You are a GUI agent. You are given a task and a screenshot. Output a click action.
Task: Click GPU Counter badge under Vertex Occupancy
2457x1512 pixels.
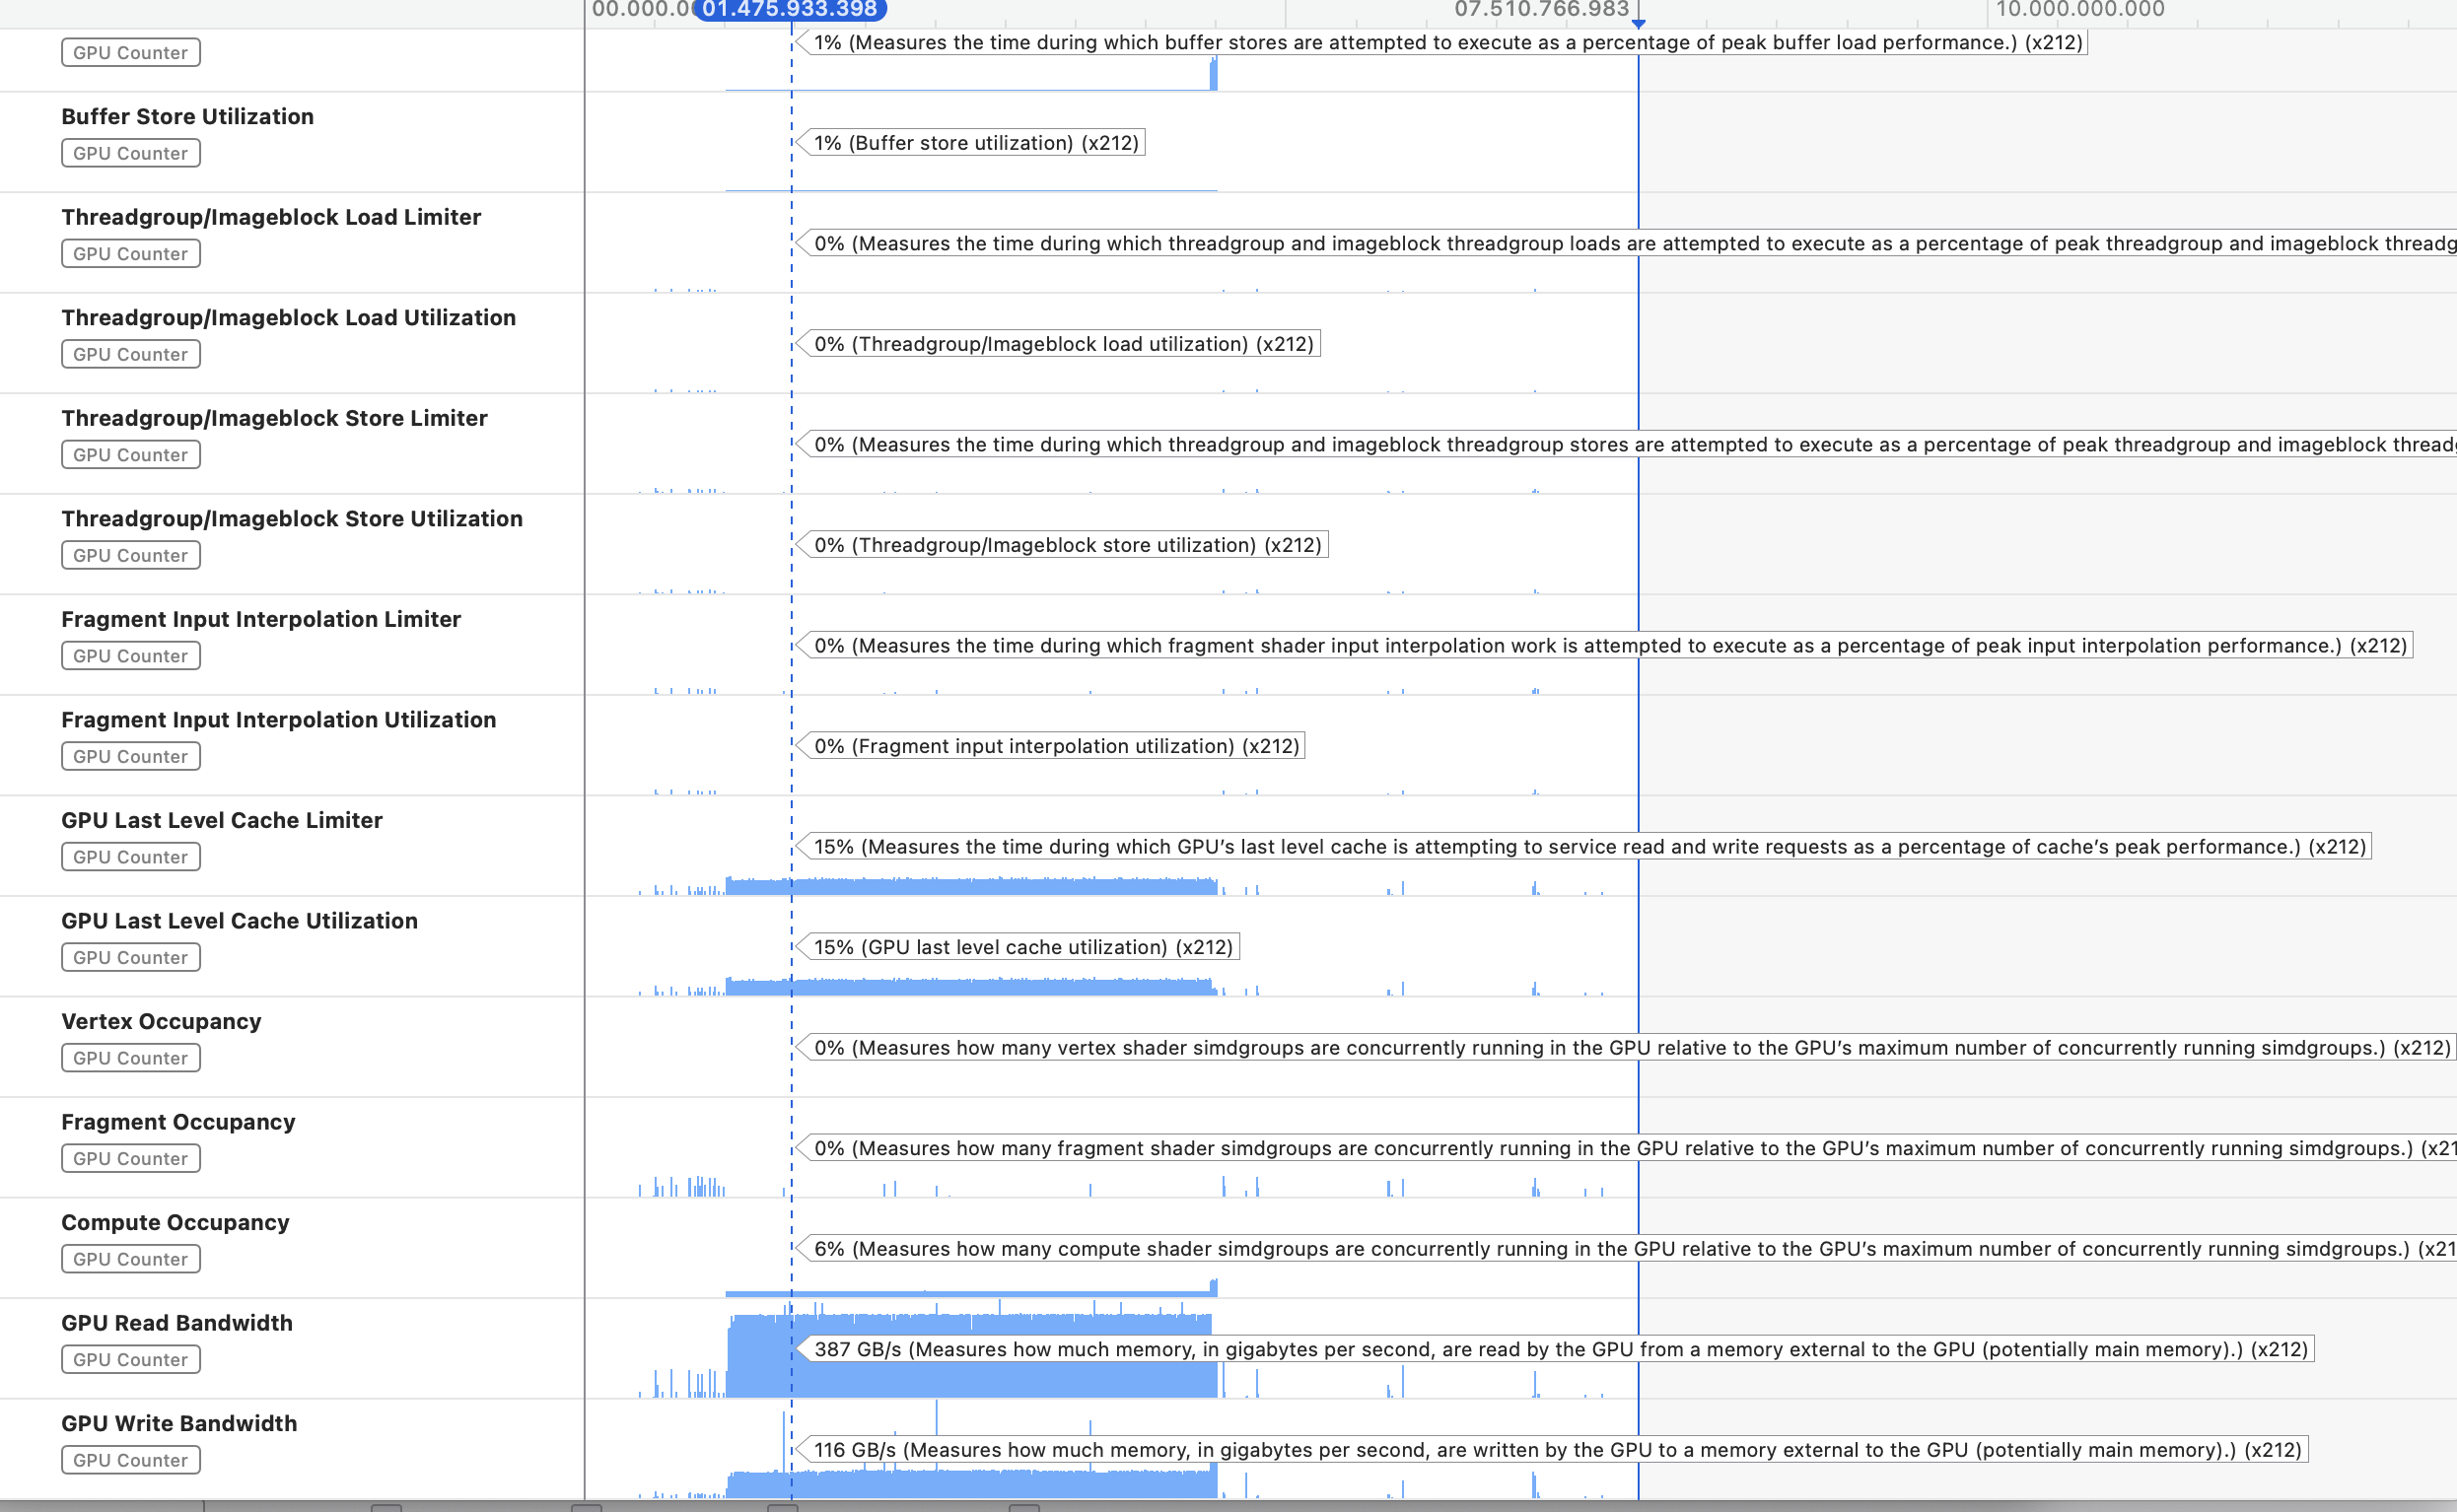click(x=131, y=1058)
